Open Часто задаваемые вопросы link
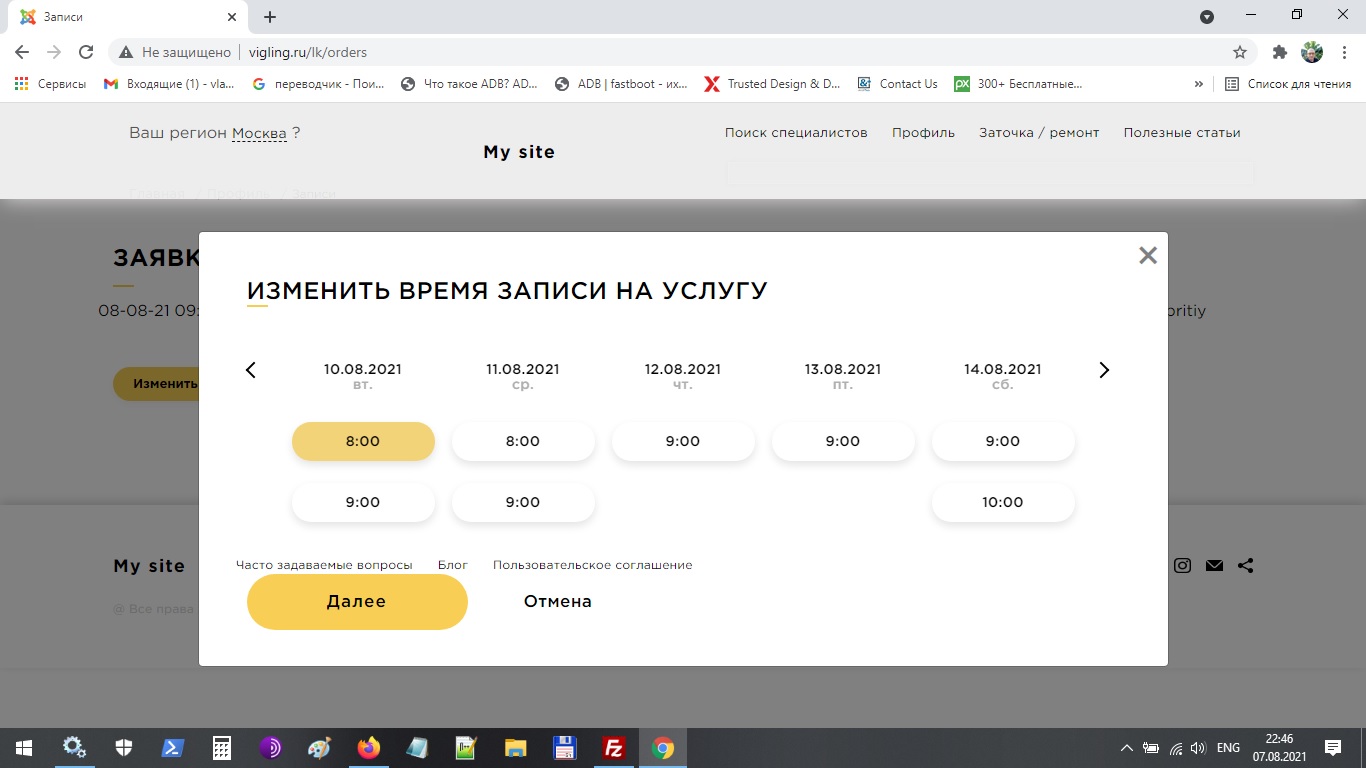 (324, 565)
